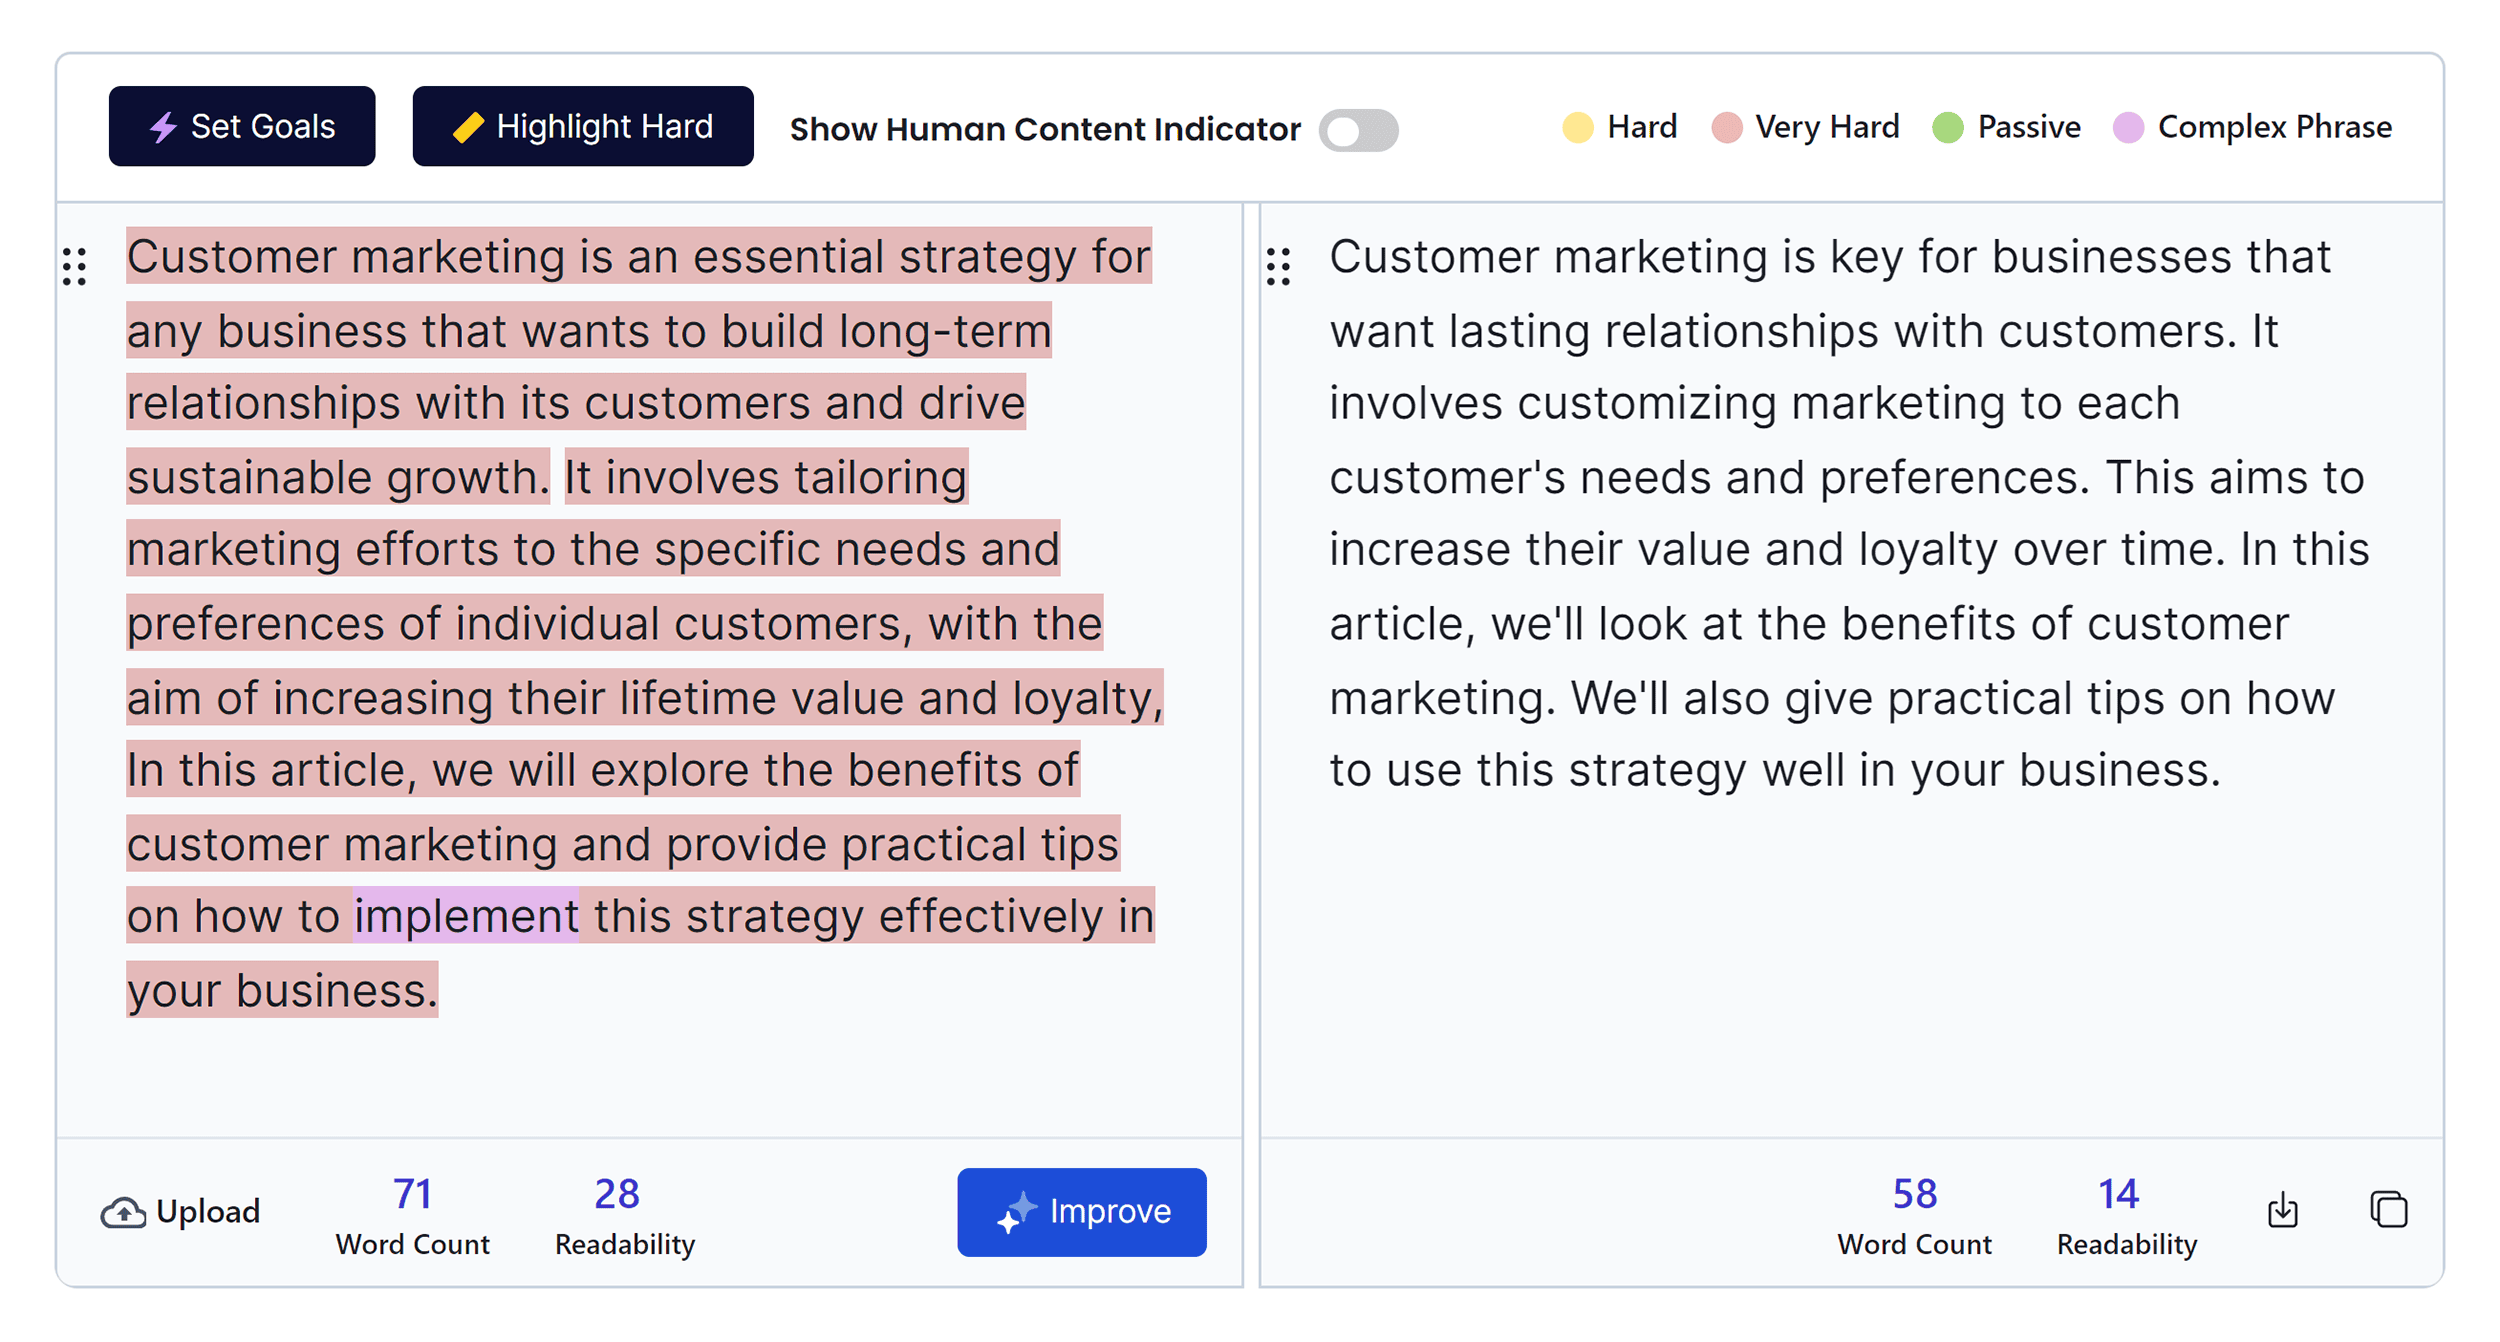Click the yellow Hard legend dot
Image resolution: width=2500 pixels, height=1342 pixels.
(1578, 127)
